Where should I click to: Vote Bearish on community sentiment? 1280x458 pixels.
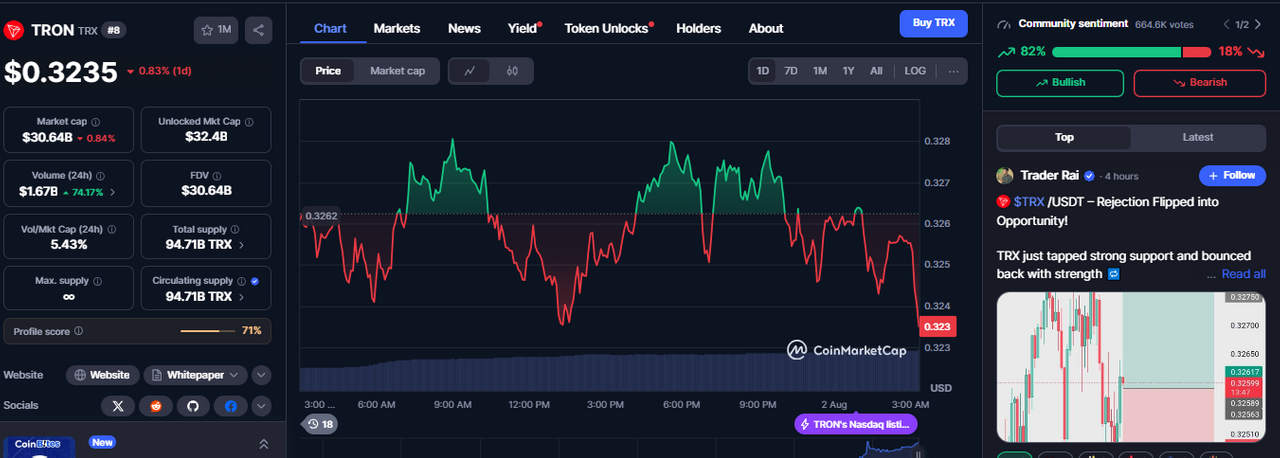tap(1199, 82)
